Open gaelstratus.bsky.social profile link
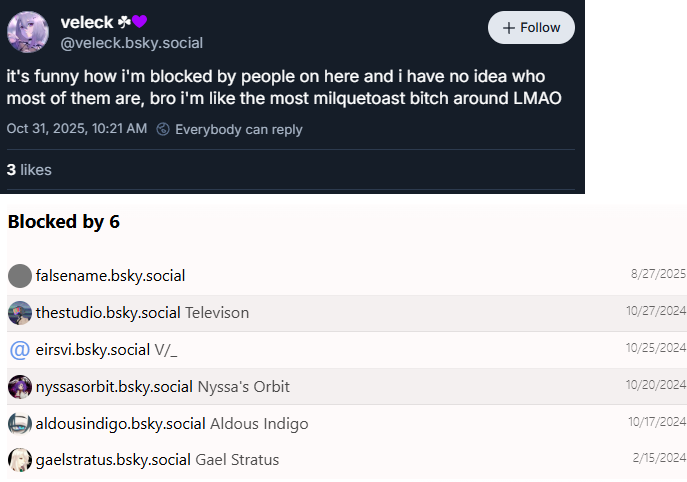Screen dimensions: 687x482 pyautogui.click(x=113, y=460)
